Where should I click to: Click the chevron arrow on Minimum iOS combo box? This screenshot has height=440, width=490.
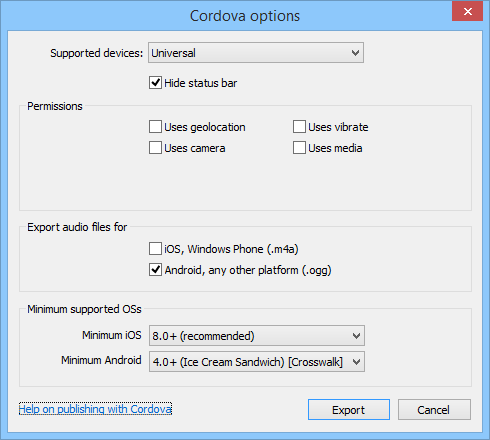[x=356, y=336]
